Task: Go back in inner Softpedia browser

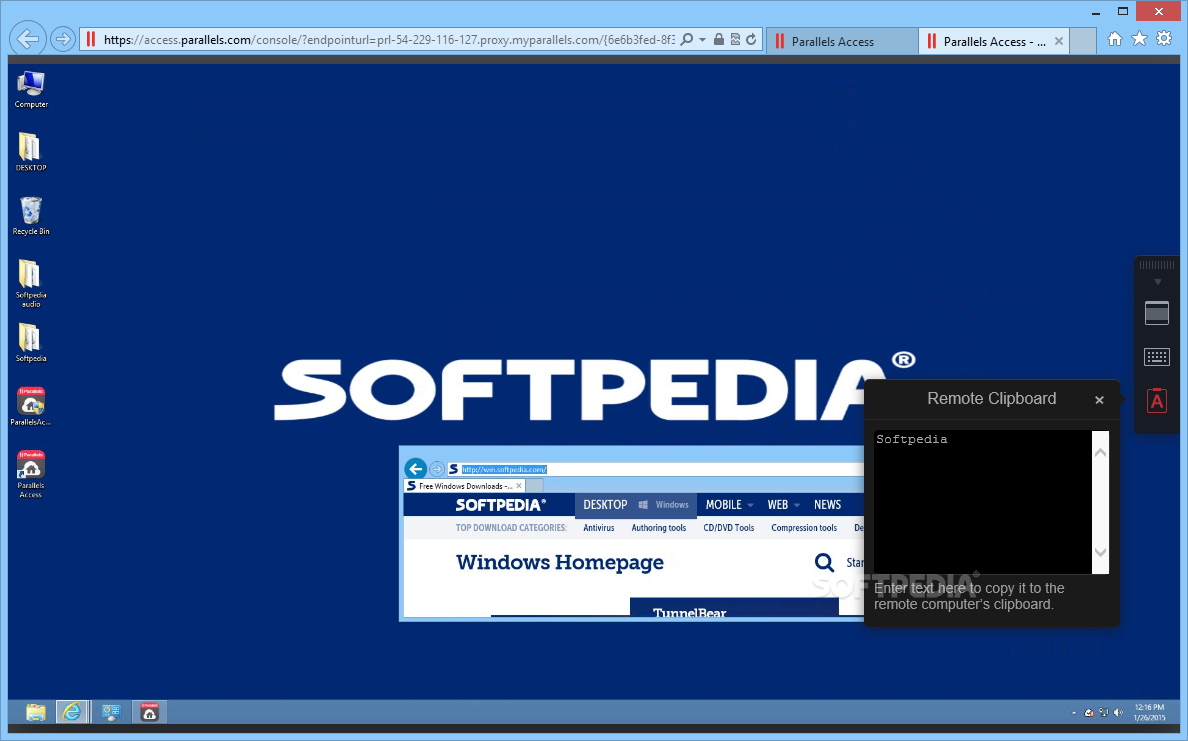Action: 415,469
